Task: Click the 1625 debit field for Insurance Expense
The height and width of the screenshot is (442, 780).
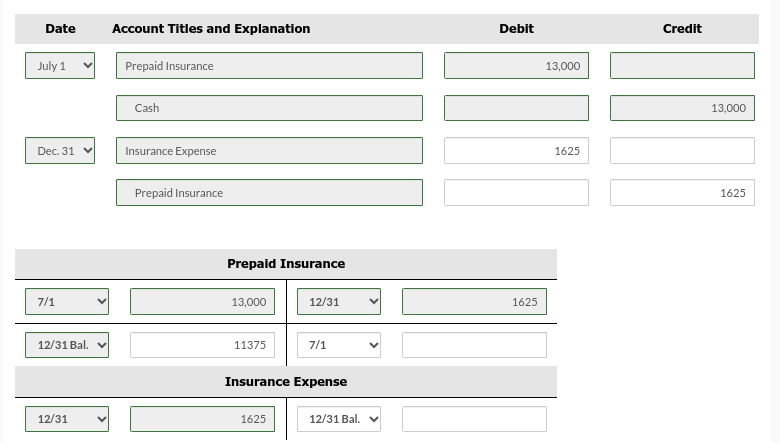Action: click(x=516, y=151)
